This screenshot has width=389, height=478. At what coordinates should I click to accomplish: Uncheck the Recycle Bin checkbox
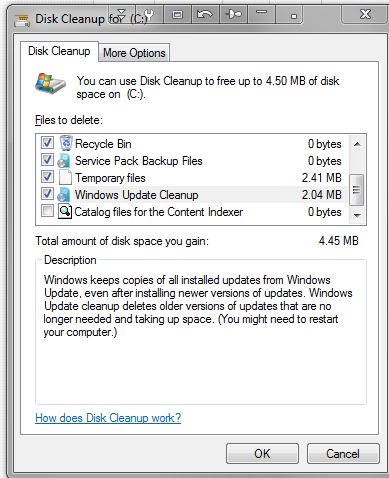[x=47, y=143]
